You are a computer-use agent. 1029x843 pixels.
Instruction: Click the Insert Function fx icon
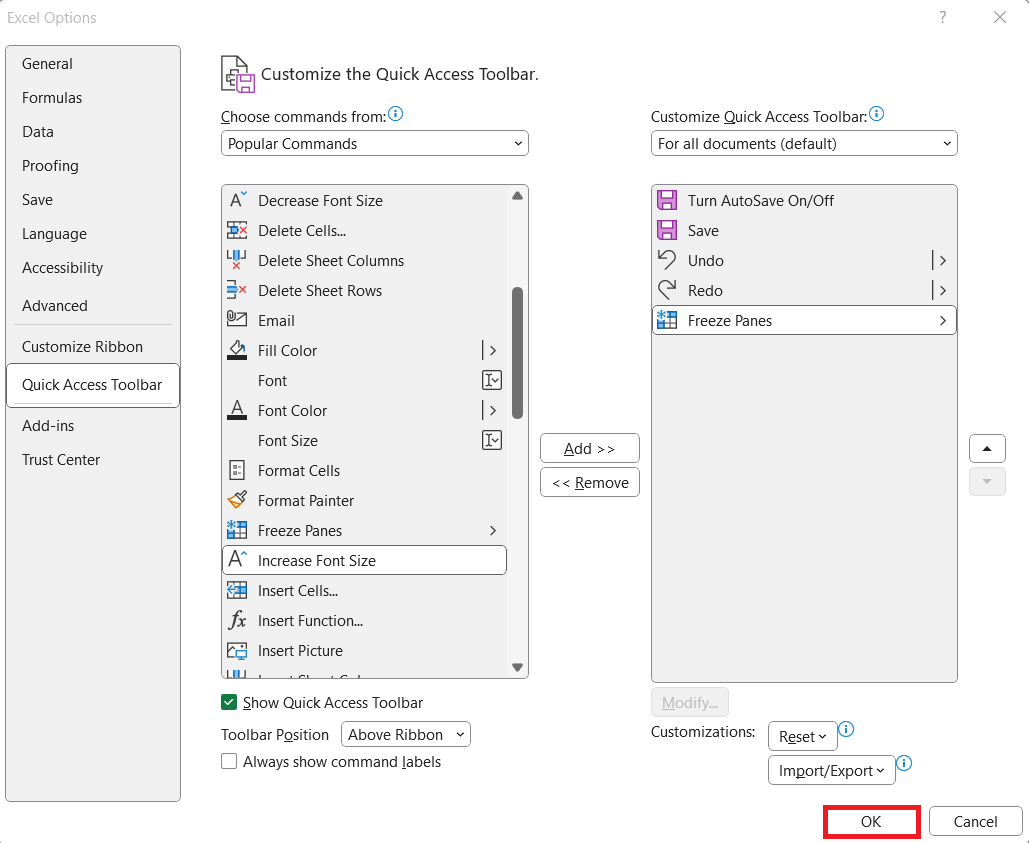237,620
